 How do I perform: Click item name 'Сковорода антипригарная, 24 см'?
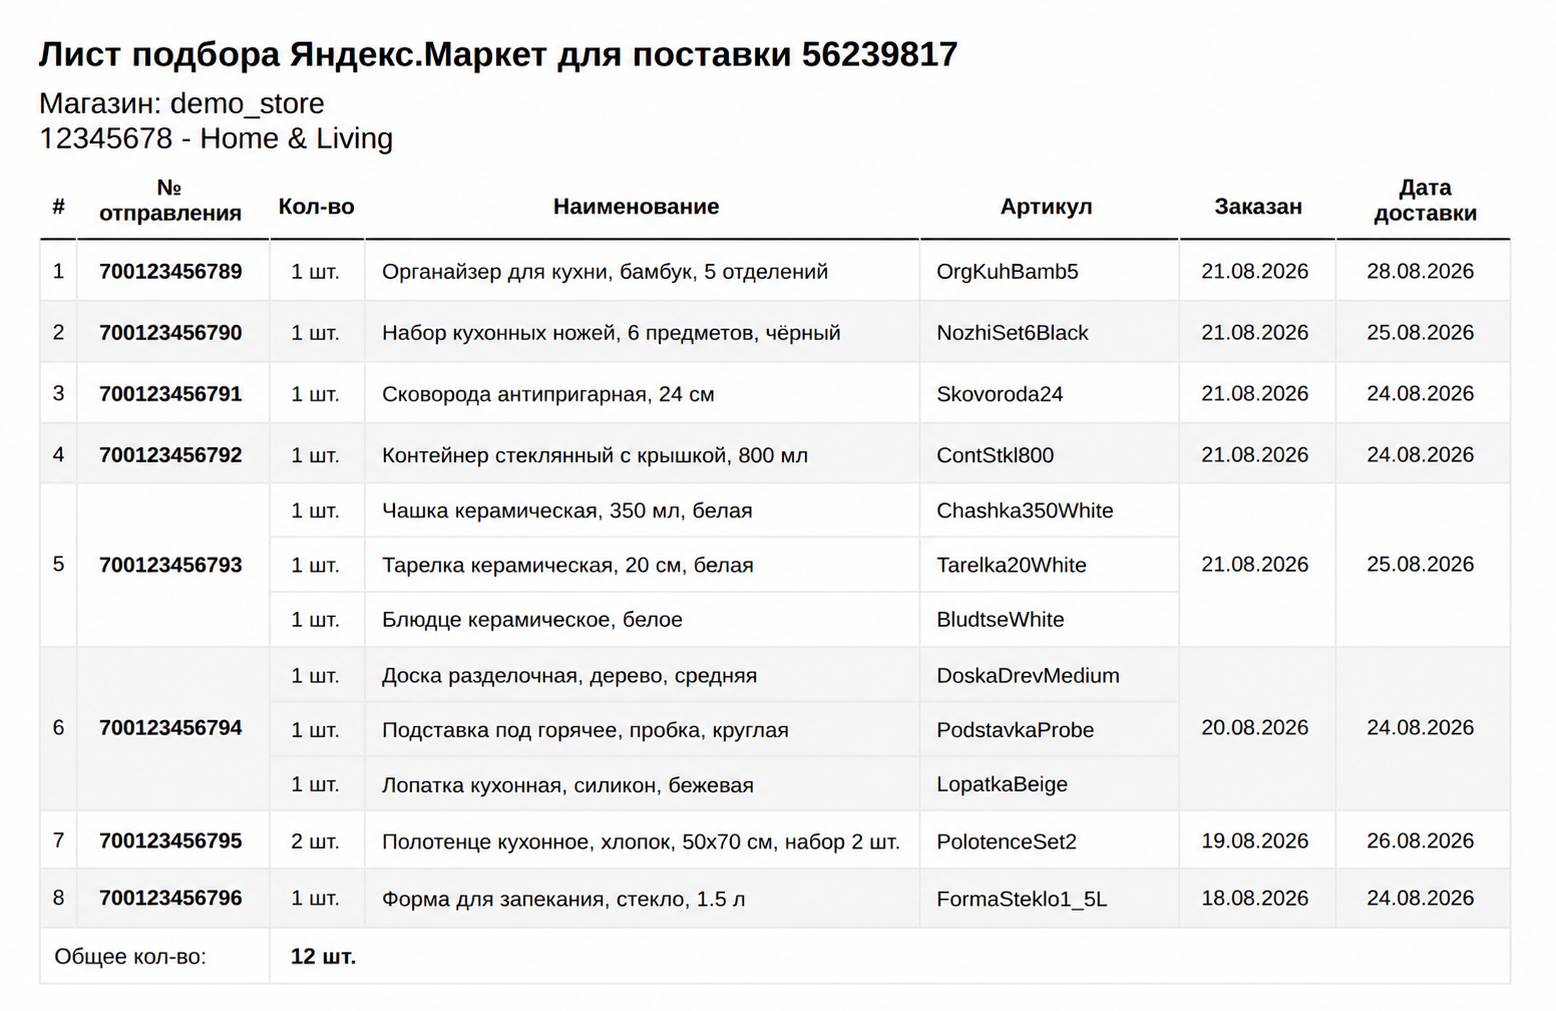pyautogui.click(x=548, y=394)
